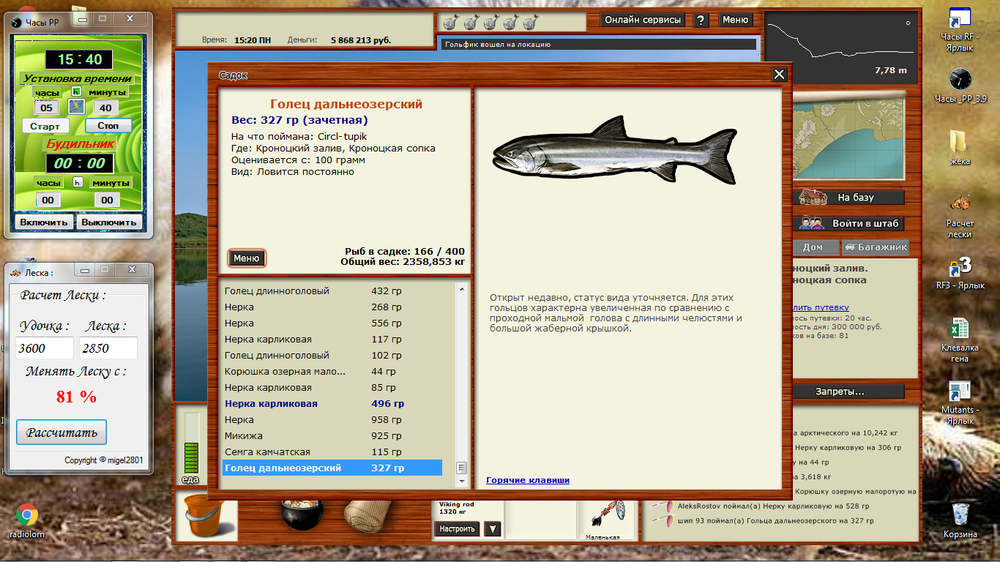Screen dimensions: 1000x562
Task: Open the Часы RF - Ярлык desktop shortcut
Action: pyautogui.click(x=959, y=29)
